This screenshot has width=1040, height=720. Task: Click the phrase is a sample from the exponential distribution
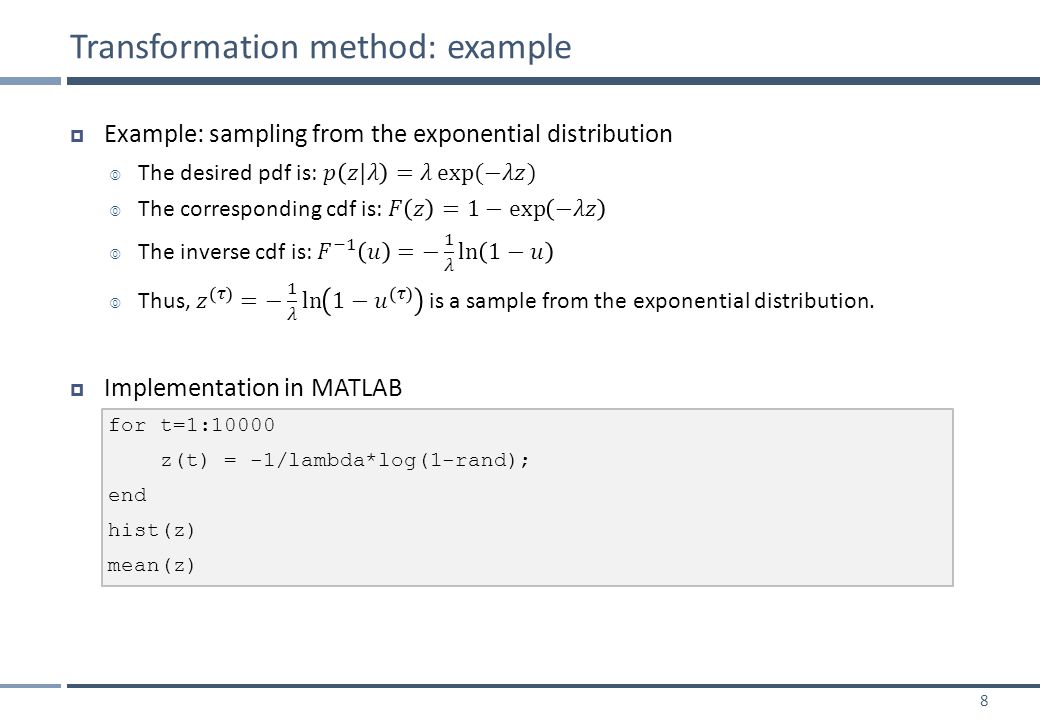652,301
